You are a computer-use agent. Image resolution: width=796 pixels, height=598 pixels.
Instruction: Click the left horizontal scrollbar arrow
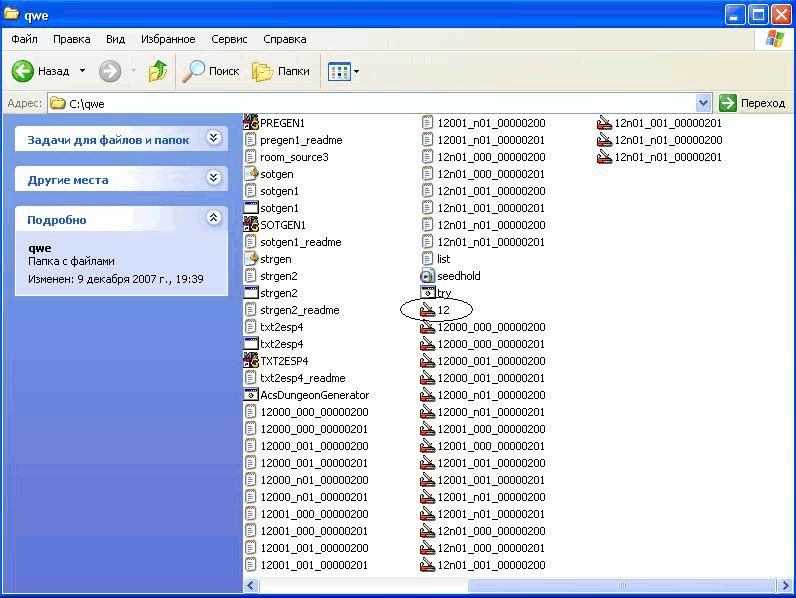coord(250,585)
